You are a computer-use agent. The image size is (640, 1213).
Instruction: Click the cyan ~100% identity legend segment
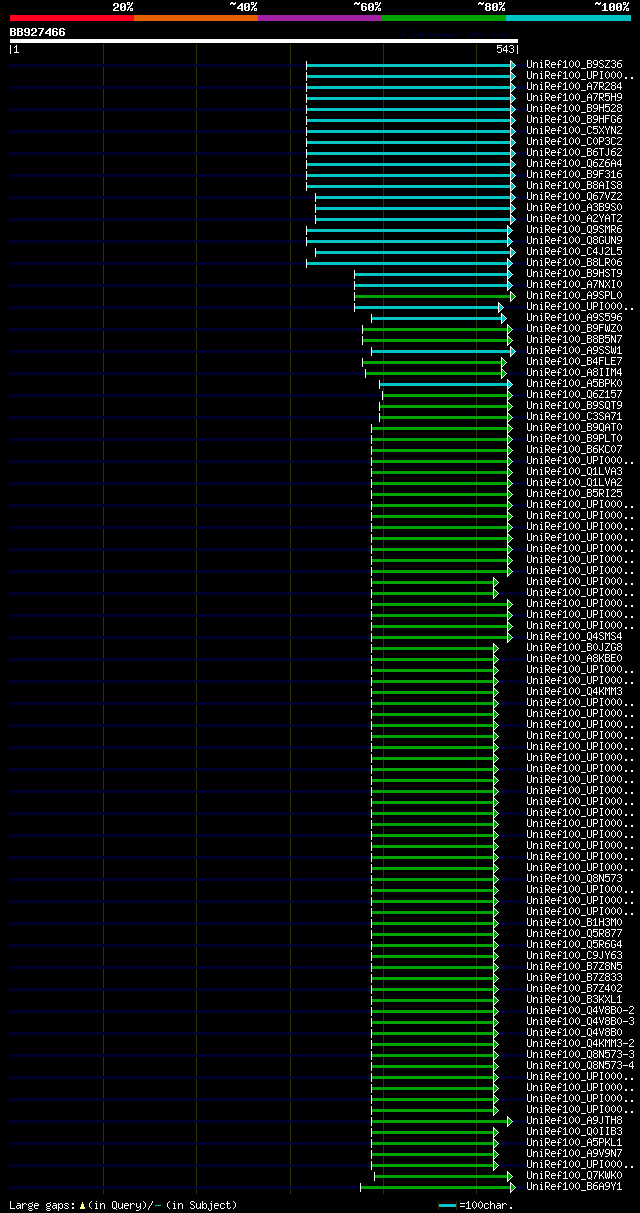(x=568, y=18)
